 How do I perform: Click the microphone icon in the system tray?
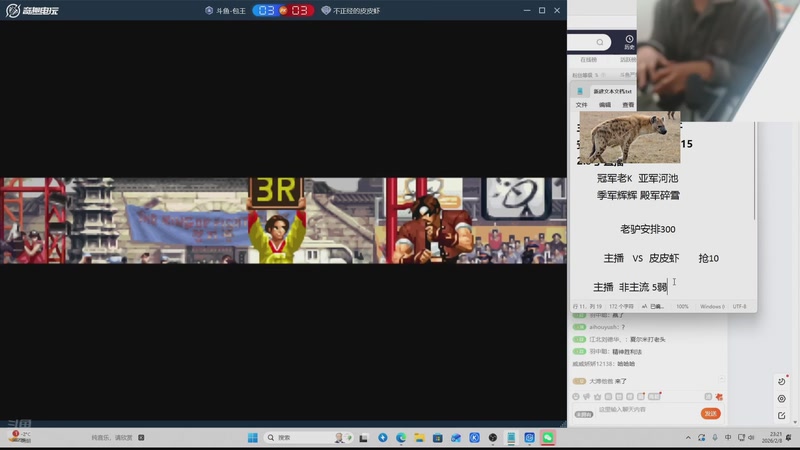(715, 437)
